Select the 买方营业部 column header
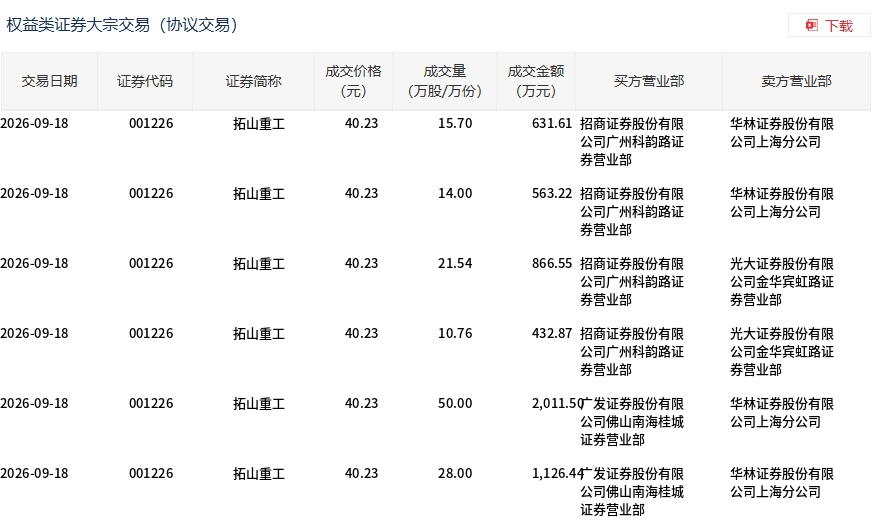Viewport: 872px width, 532px height. 648,81
